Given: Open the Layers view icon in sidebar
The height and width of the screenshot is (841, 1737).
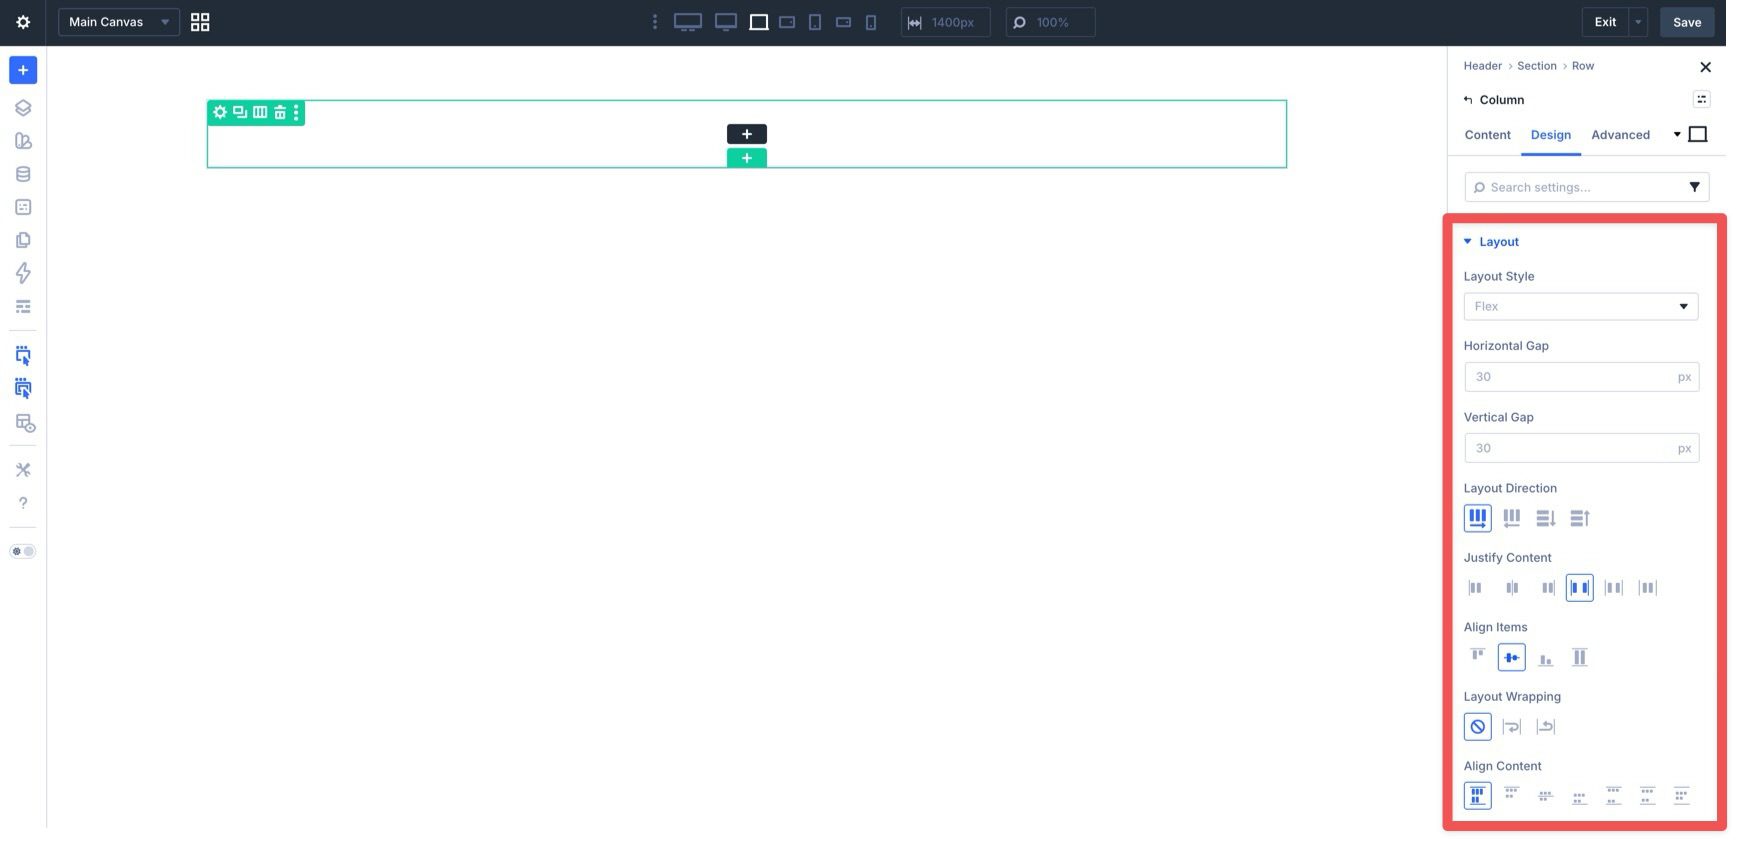Looking at the screenshot, I should tap(23, 108).
